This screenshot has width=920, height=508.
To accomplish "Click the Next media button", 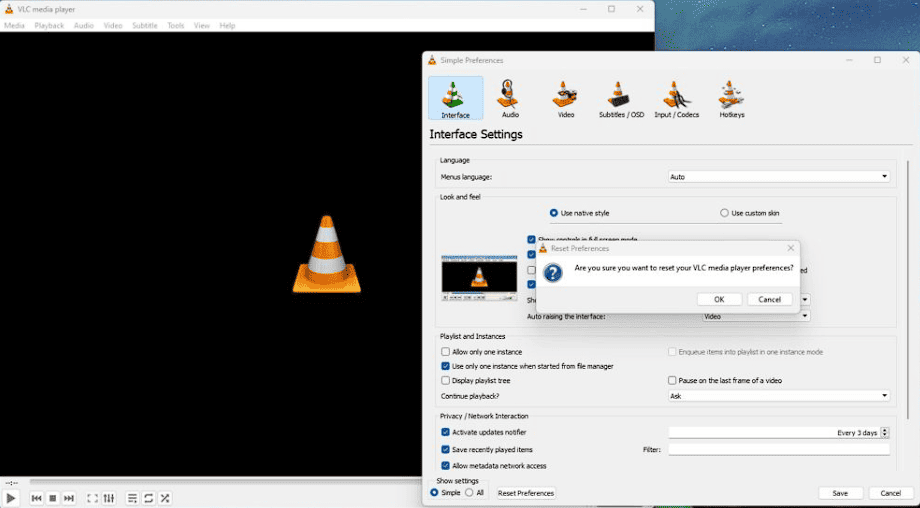I will click(x=69, y=498).
